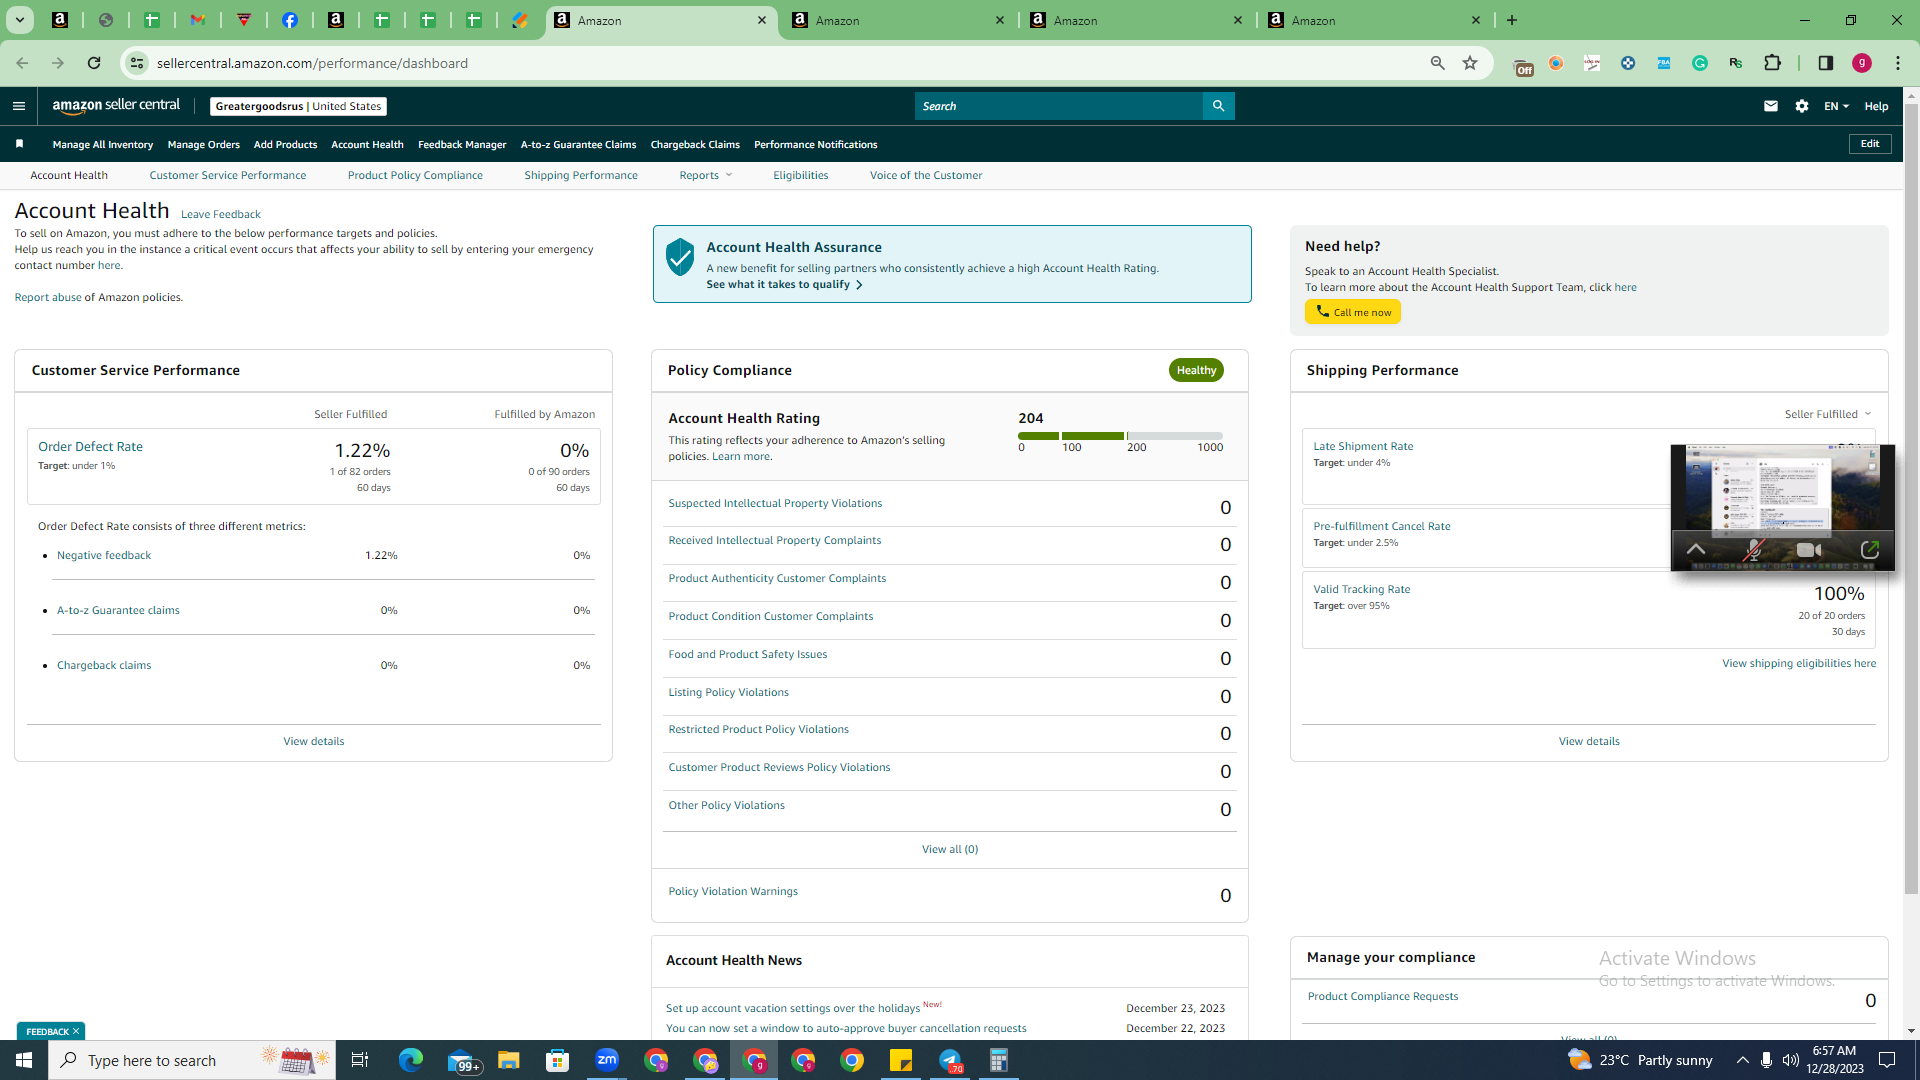The image size is (1920, 1080).
Task: Click View shipping eligibilities here link
Action: pyautogui.click(x=1799, y=663)
